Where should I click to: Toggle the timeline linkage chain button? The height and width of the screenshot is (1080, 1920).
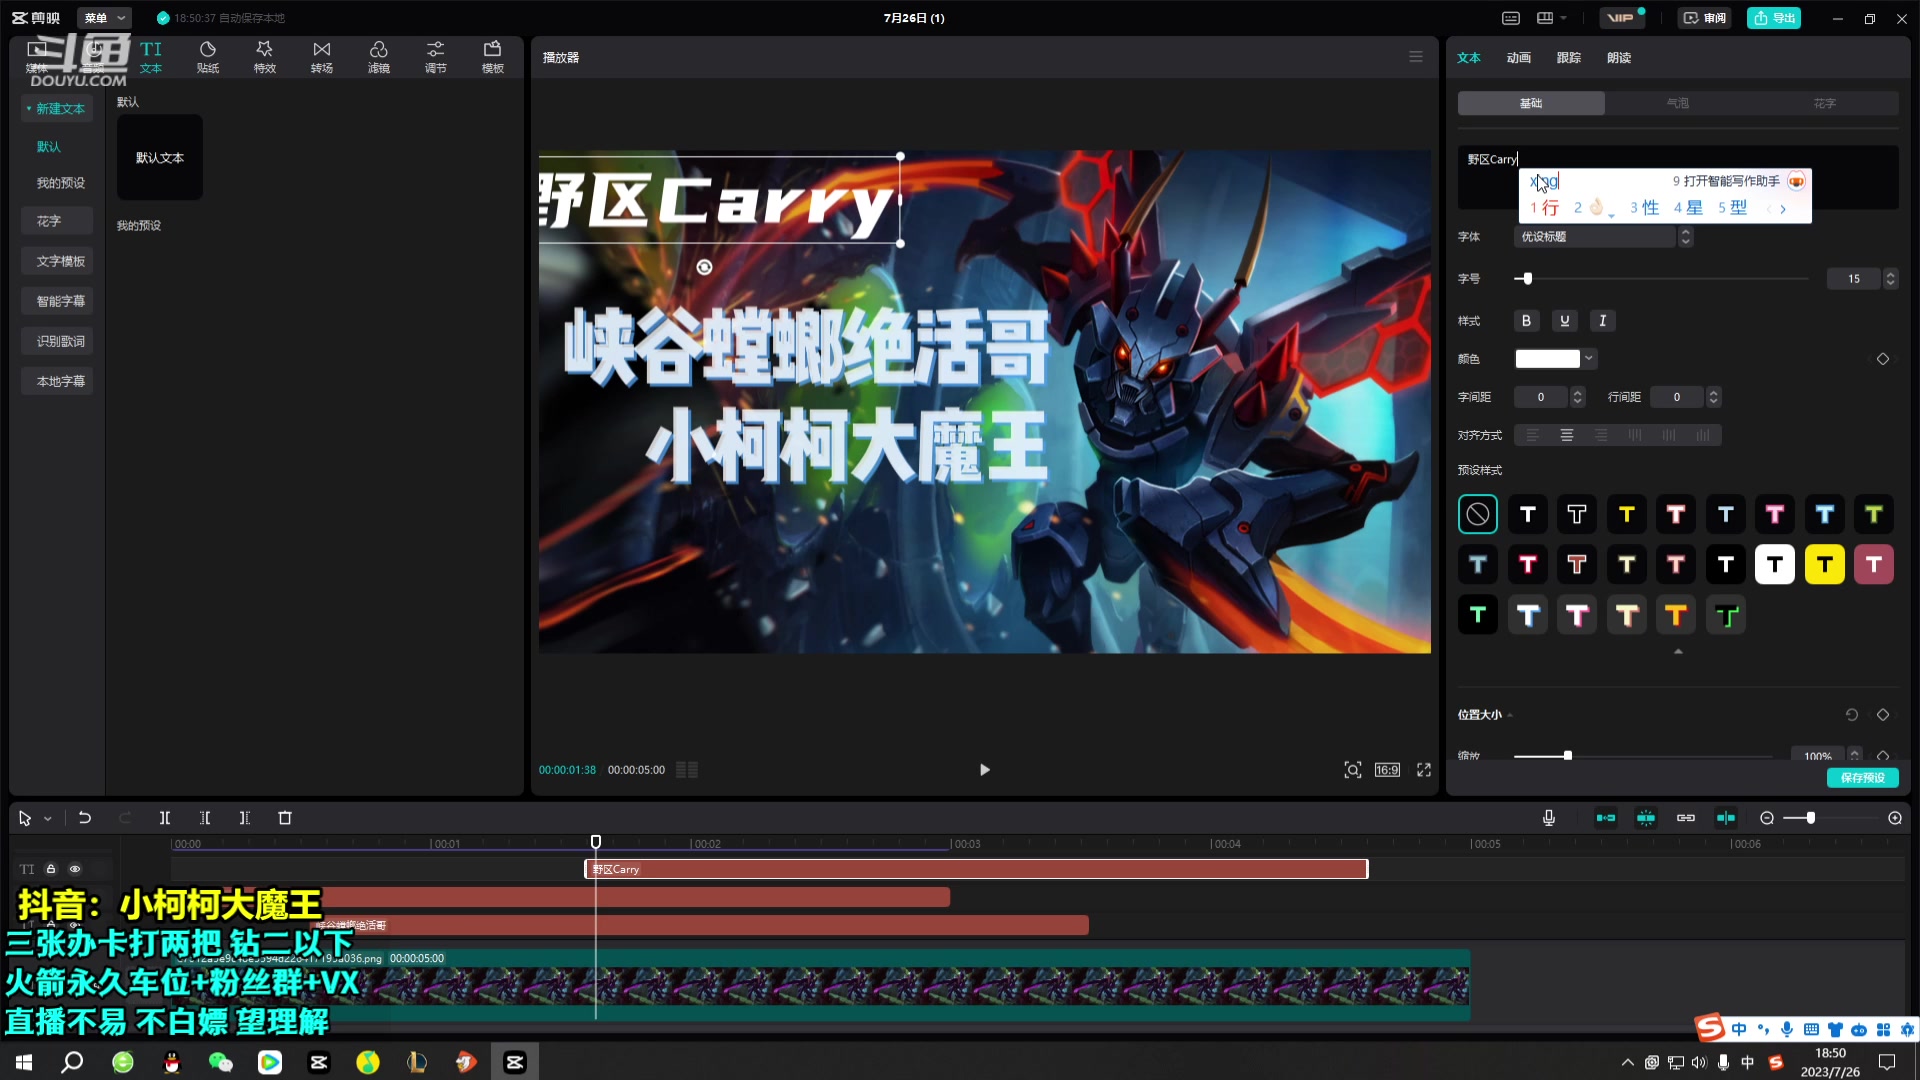click(x=1686, y=818)
